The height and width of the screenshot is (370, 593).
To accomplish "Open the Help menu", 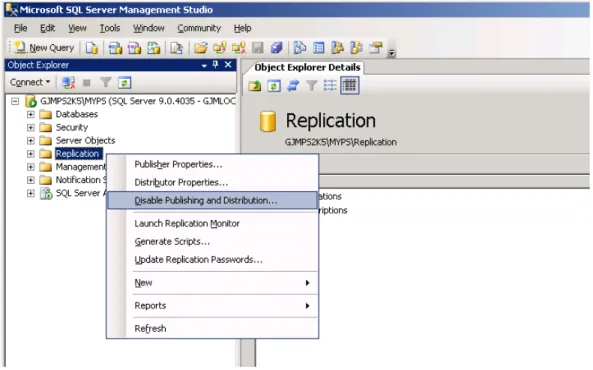I will 242,28.
